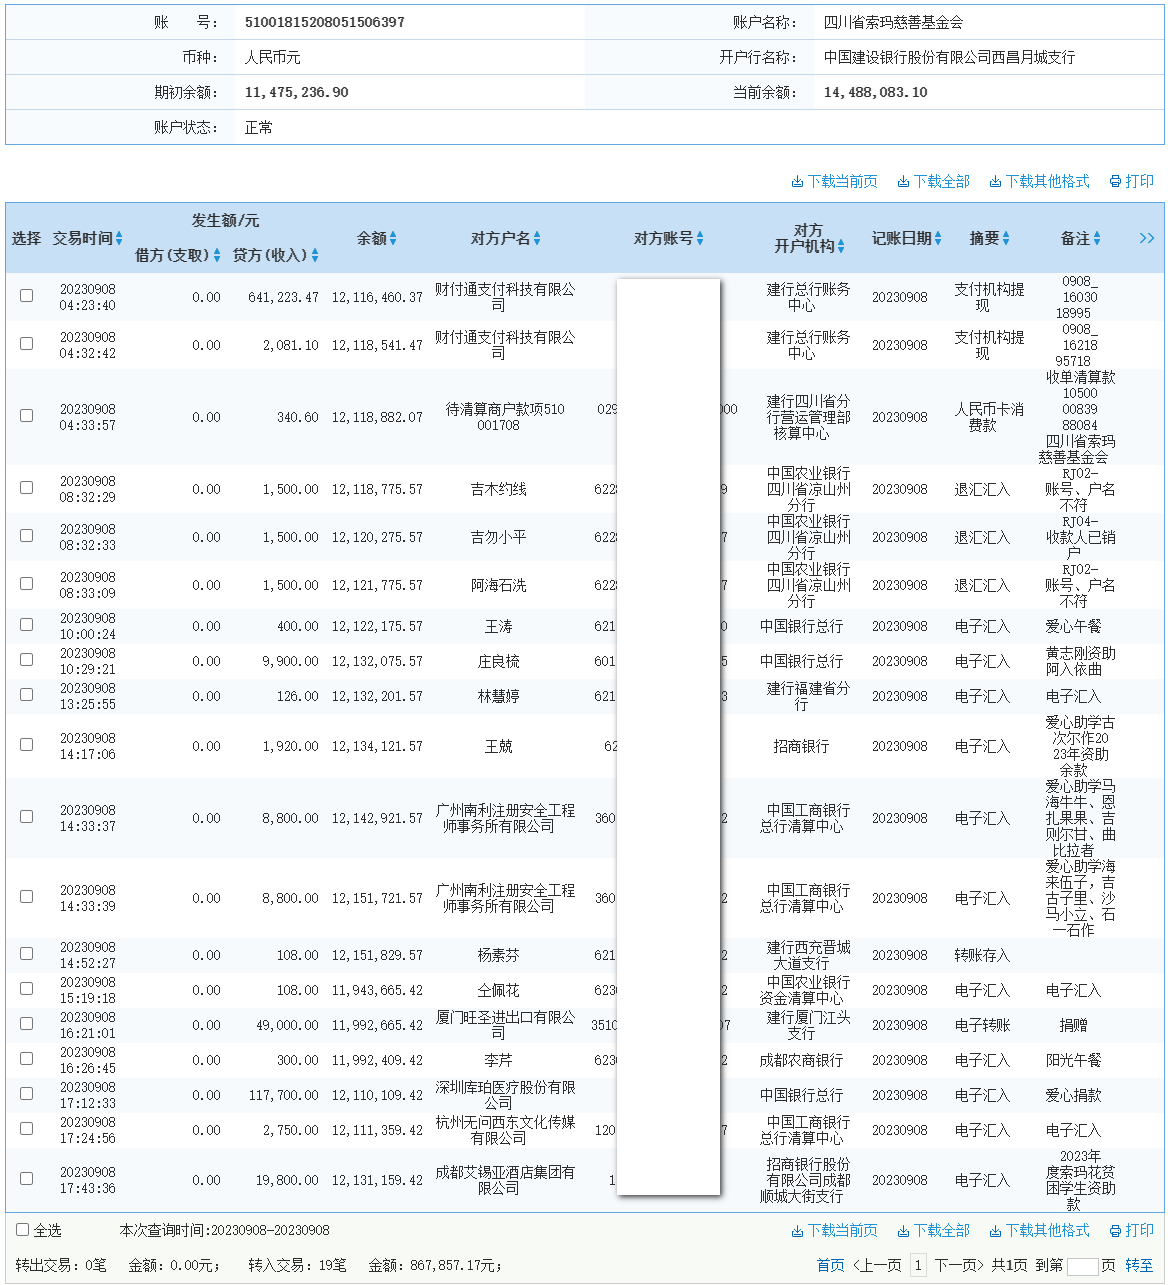Select the 04:33:57 transaction checkbox

coord(27,416)
